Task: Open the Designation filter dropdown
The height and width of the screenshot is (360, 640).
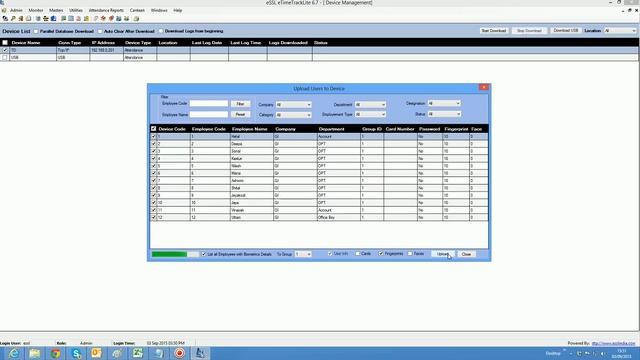Action: [444, 104]
